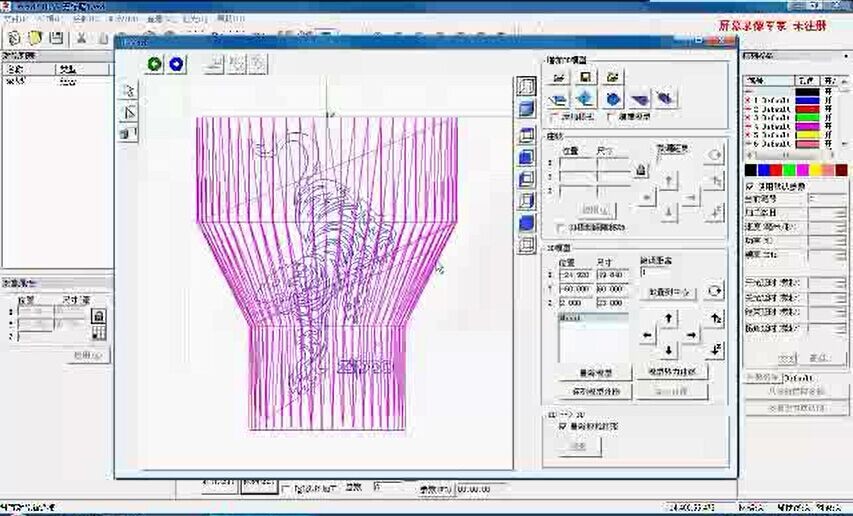Click the save disk icon in model panel
Viewport: 853px width, 516px height.
(585, 76)
